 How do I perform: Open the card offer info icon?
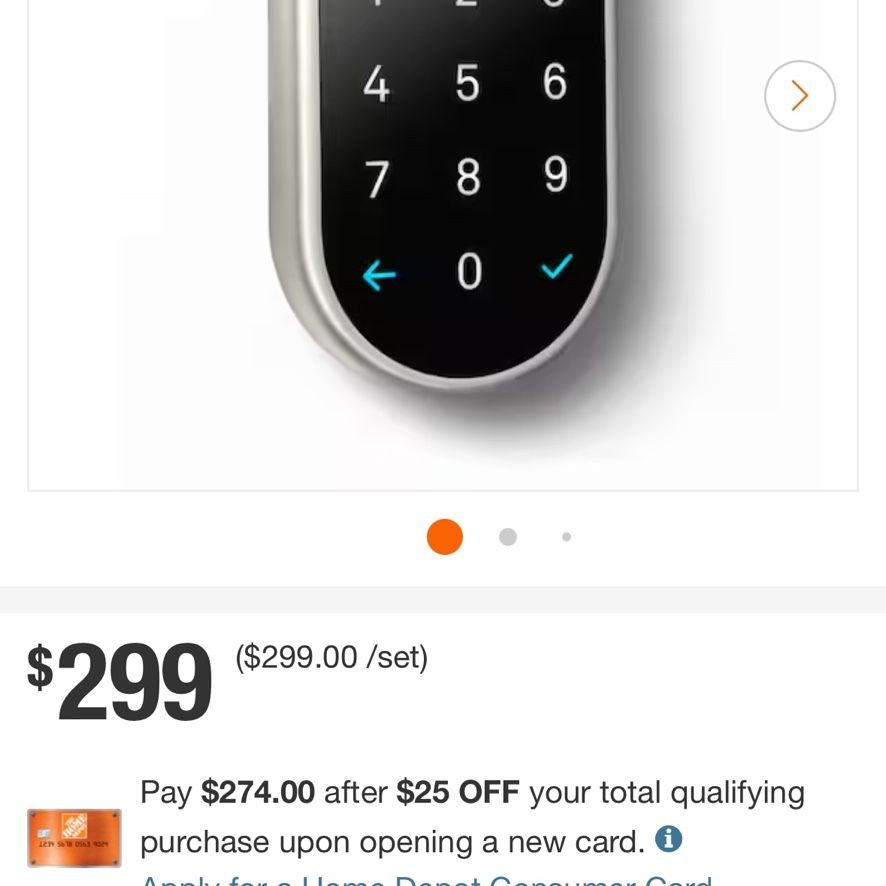pos(668,839)
